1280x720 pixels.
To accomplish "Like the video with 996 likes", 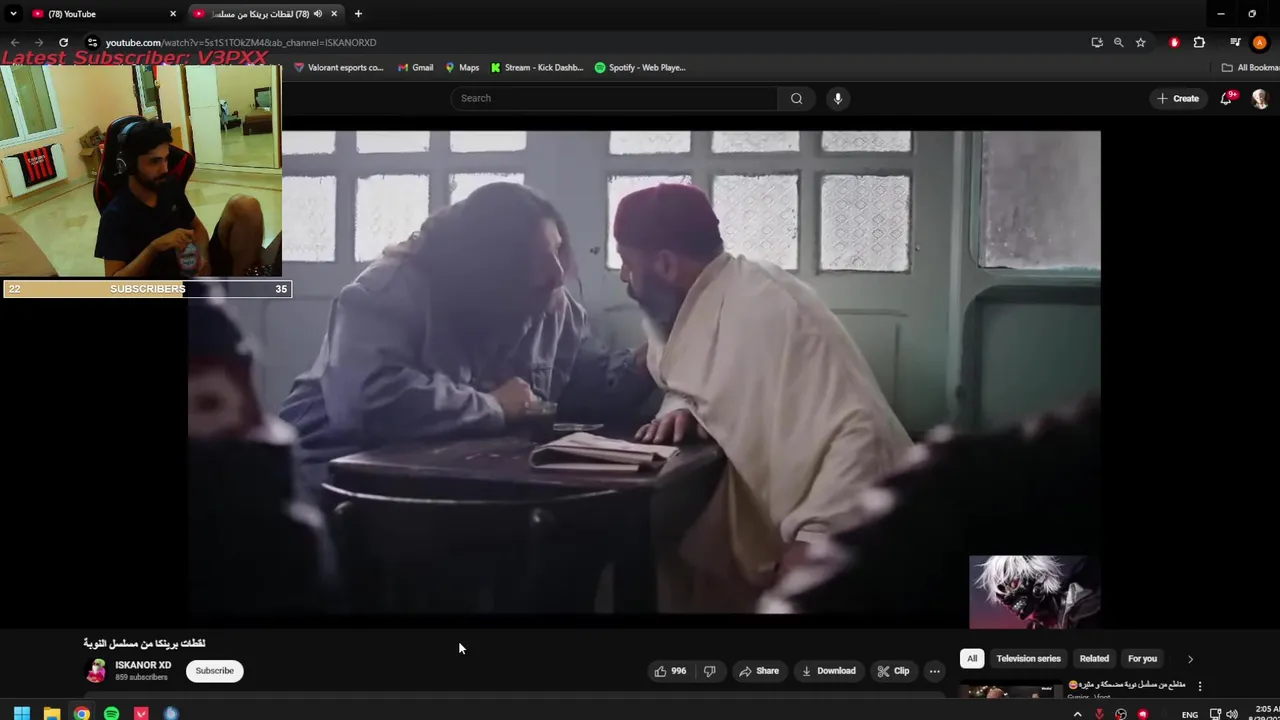I will pos(670,671).
